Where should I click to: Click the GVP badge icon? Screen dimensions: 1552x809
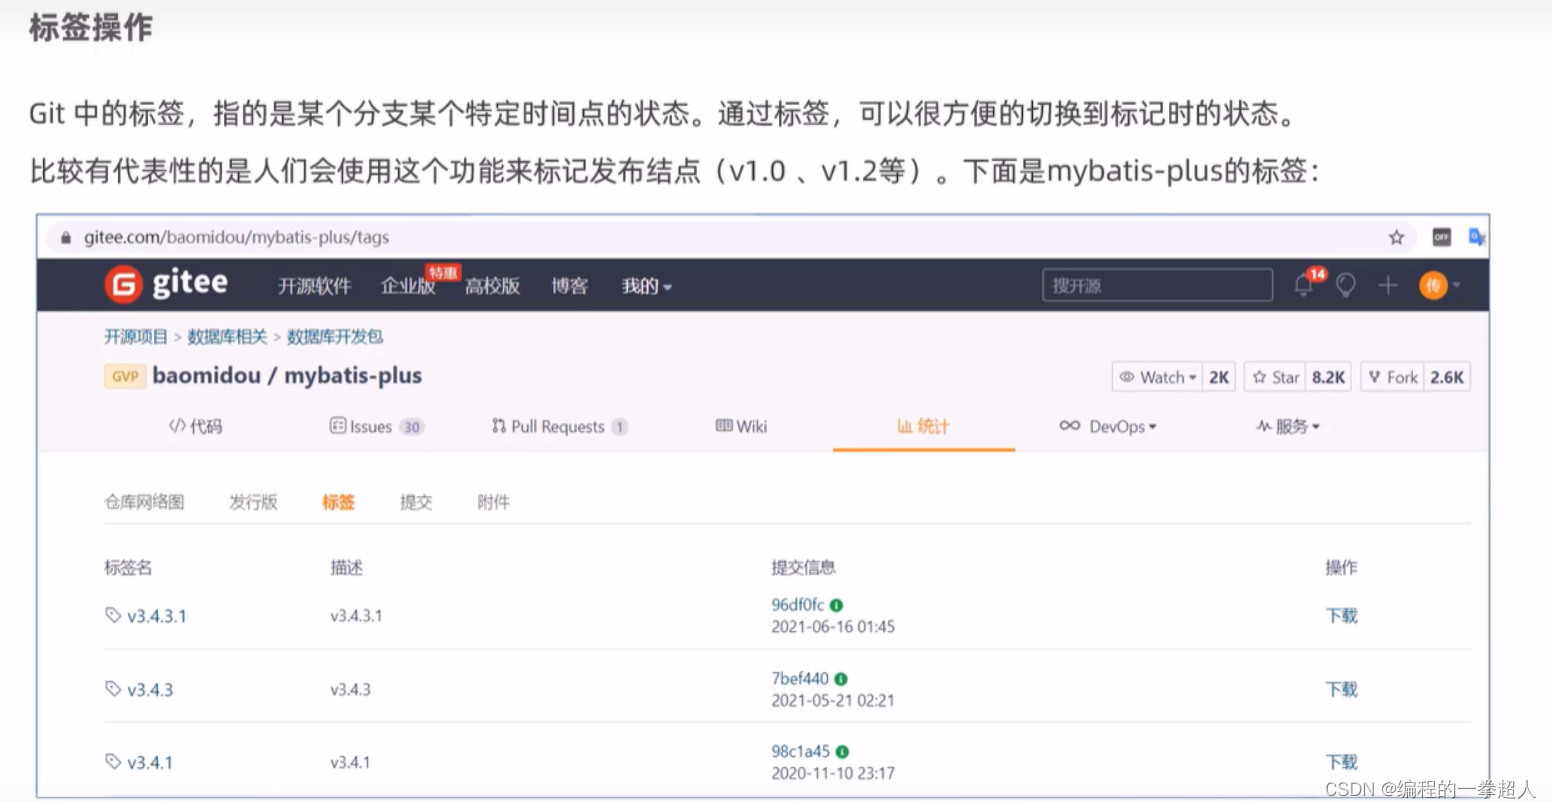coord(125,376)
